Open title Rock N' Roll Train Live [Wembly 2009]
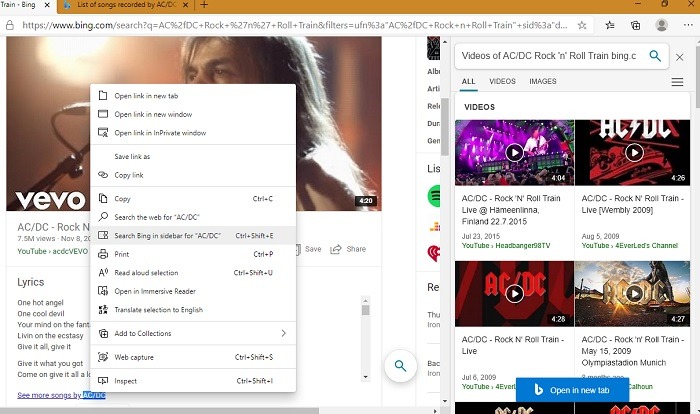The image size is (700, 414). pyautogui.click(x=633, y=204)
